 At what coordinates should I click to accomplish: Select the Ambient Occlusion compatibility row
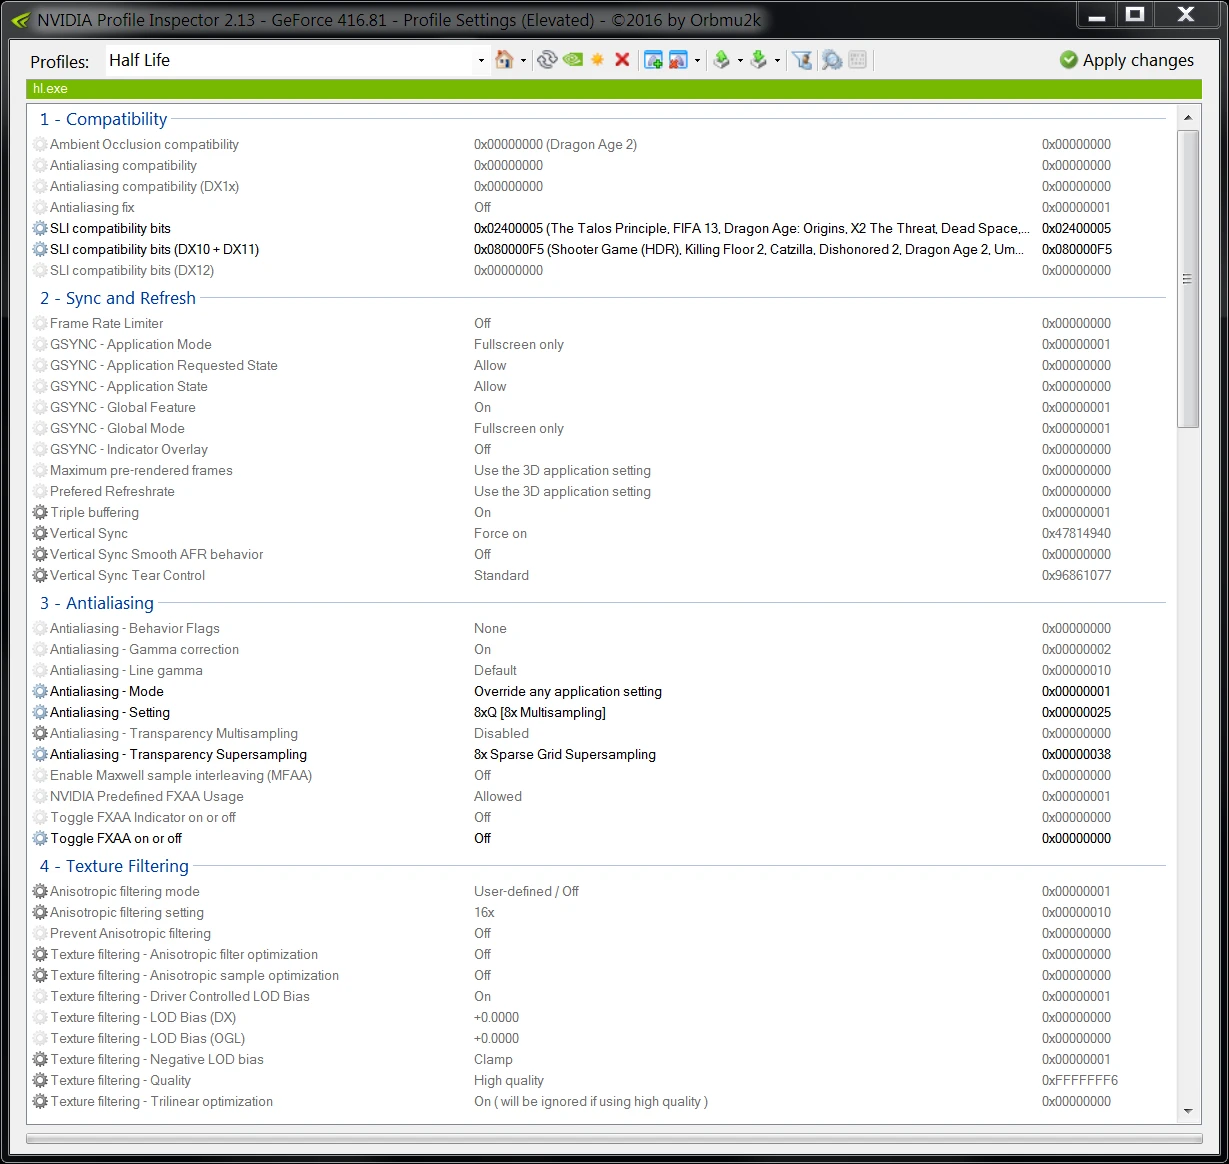[600, 144]
